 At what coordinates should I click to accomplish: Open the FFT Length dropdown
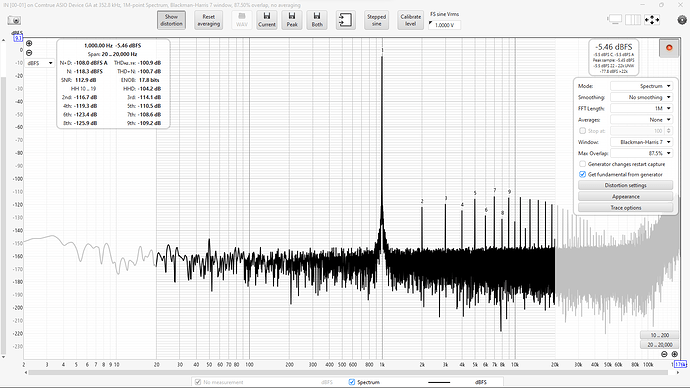[x=641, y=108]
